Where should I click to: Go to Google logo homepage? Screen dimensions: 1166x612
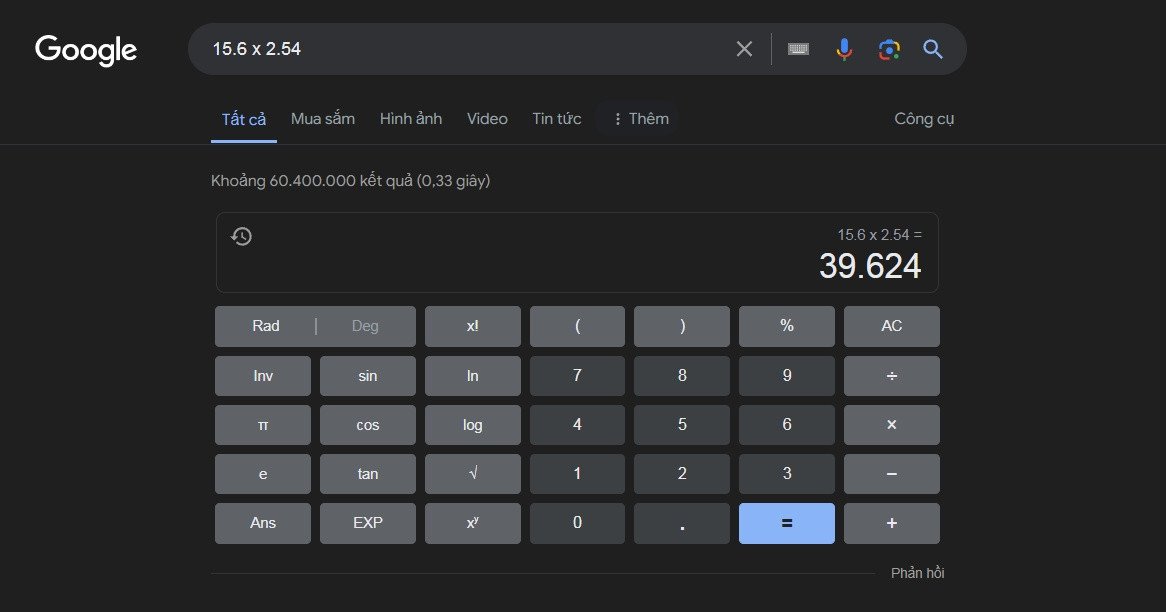tap(86, 50)
